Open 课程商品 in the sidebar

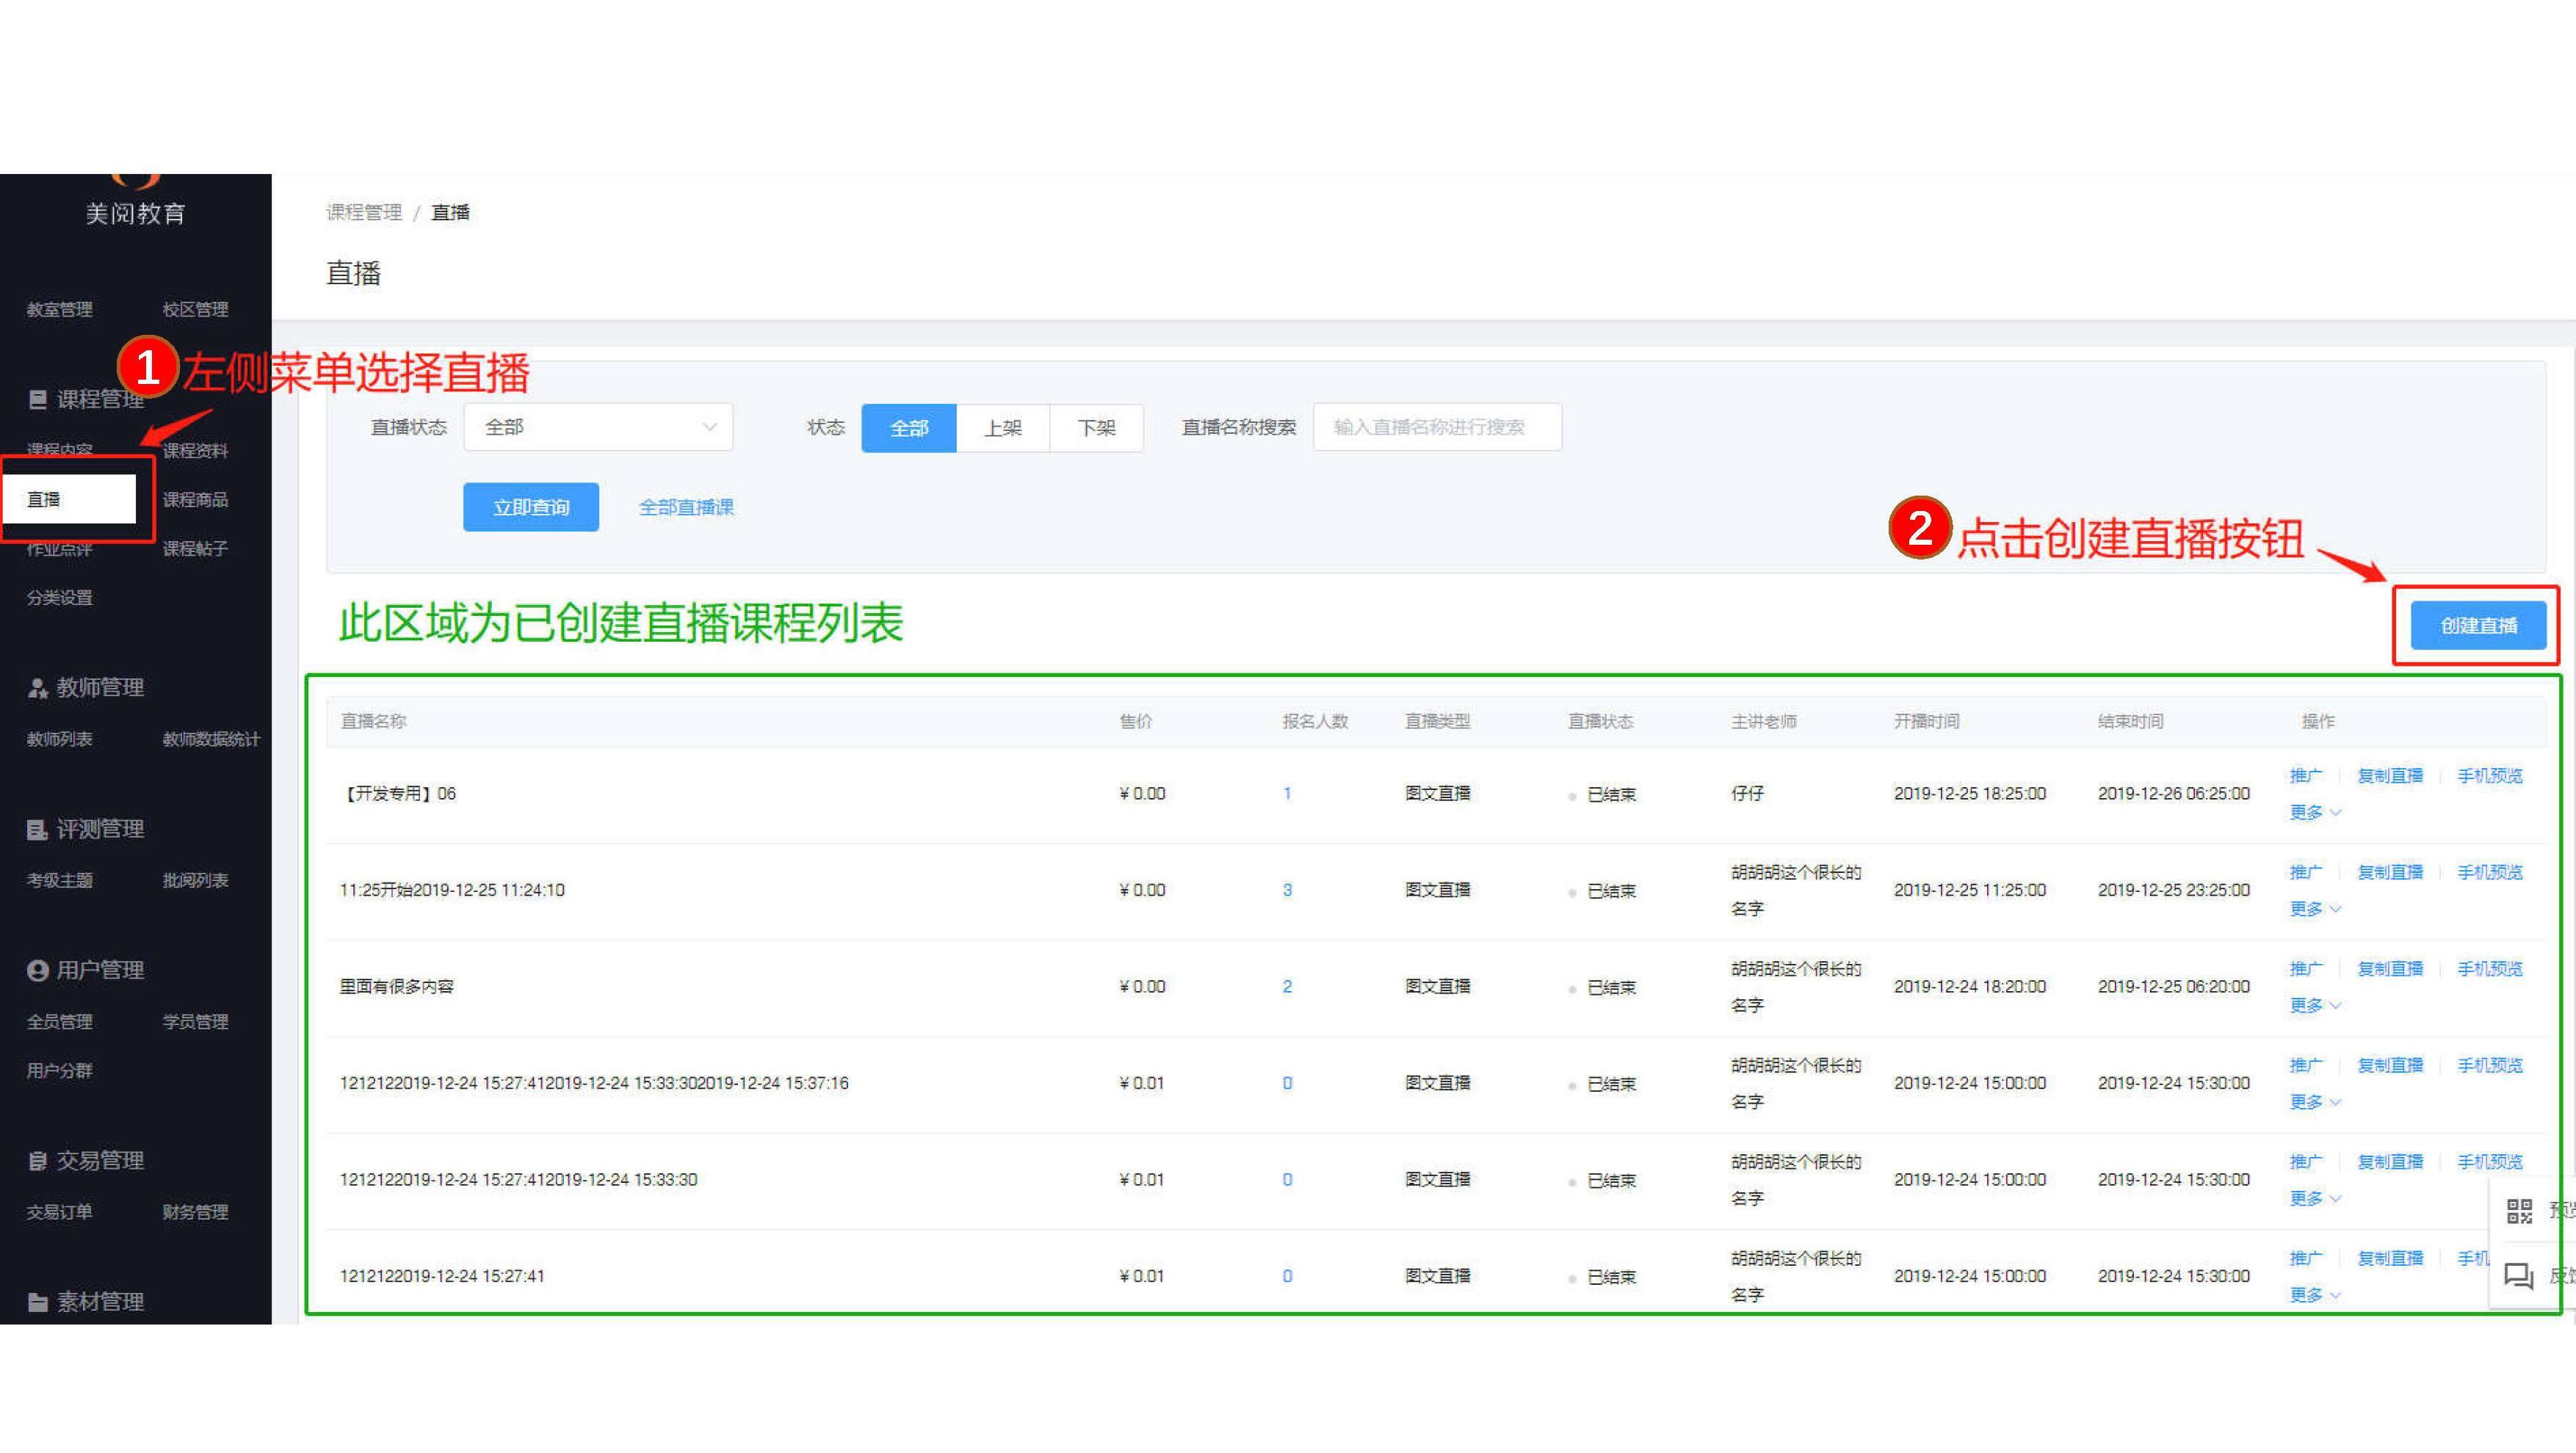coord(195,500)
